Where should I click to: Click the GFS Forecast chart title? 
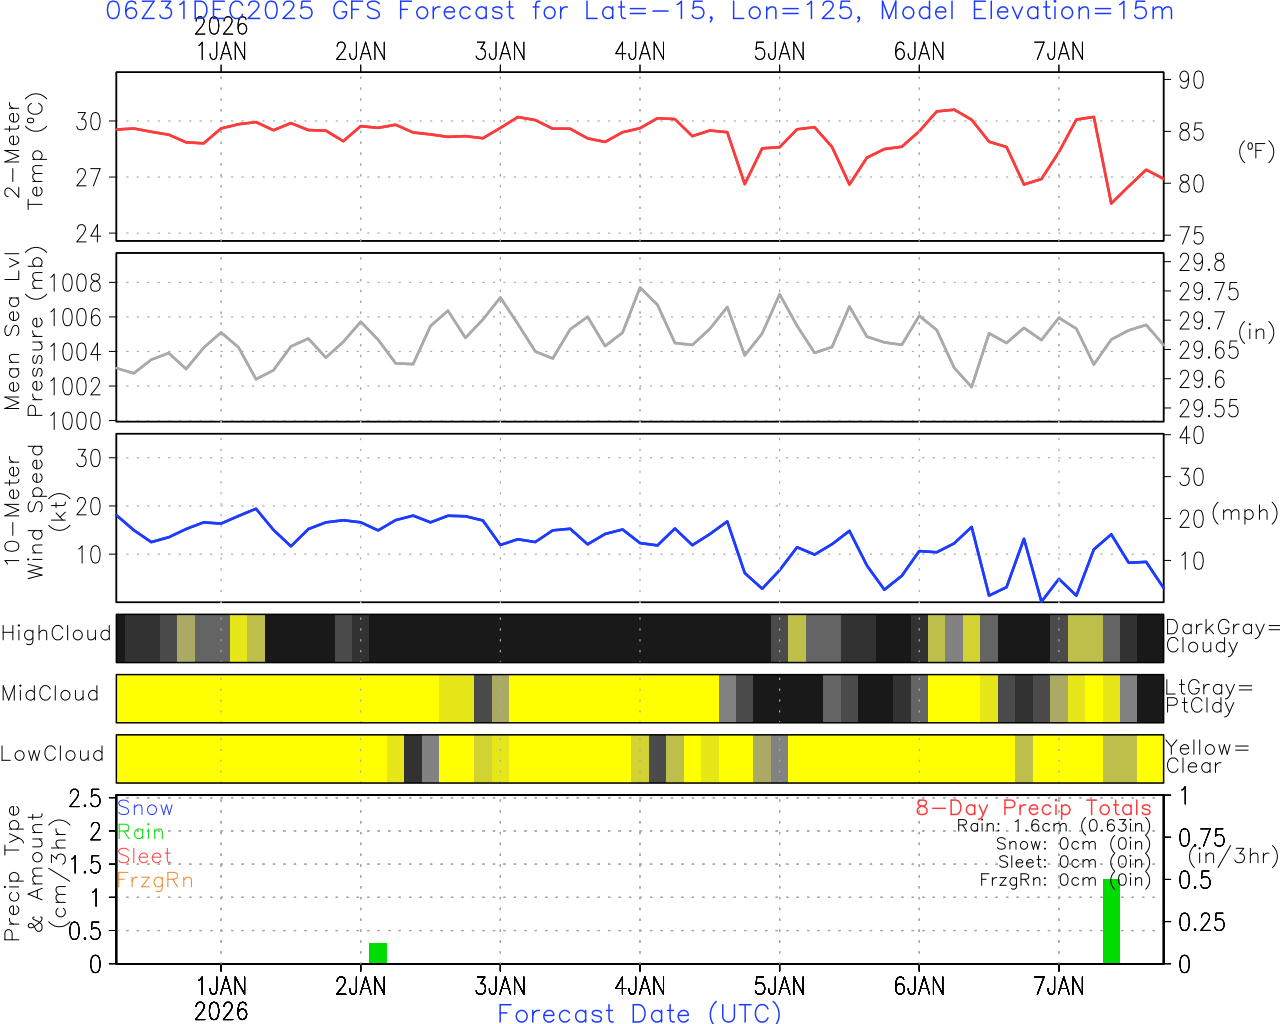pos(639,12)
